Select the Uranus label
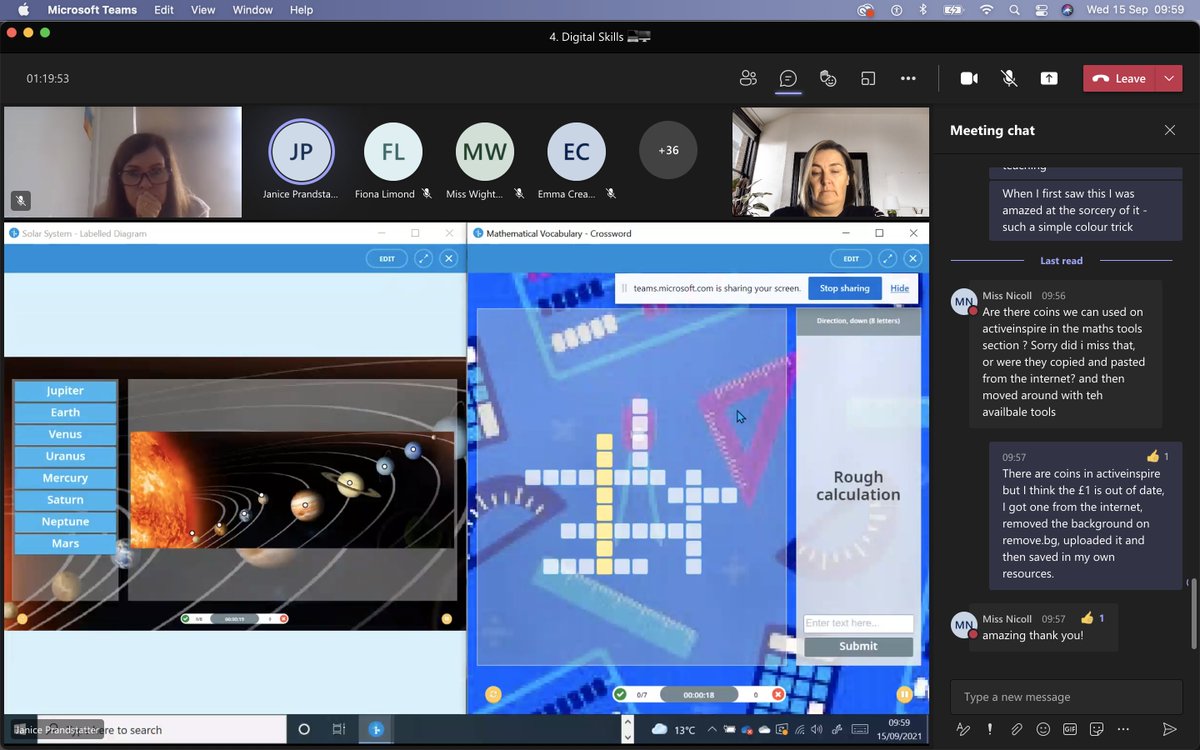Screen dimensions: 1200x750 point(65,456)
